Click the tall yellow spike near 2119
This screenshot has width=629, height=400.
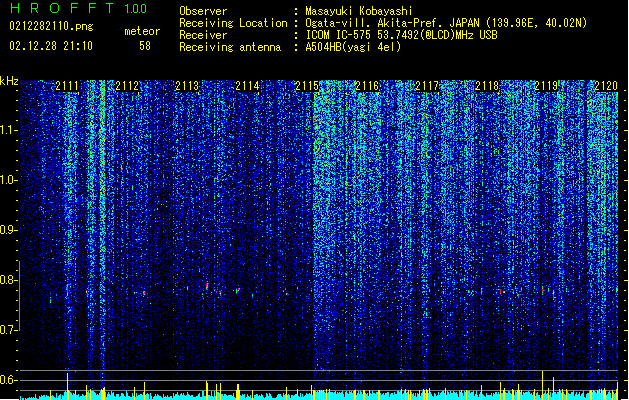click(543, 385)
